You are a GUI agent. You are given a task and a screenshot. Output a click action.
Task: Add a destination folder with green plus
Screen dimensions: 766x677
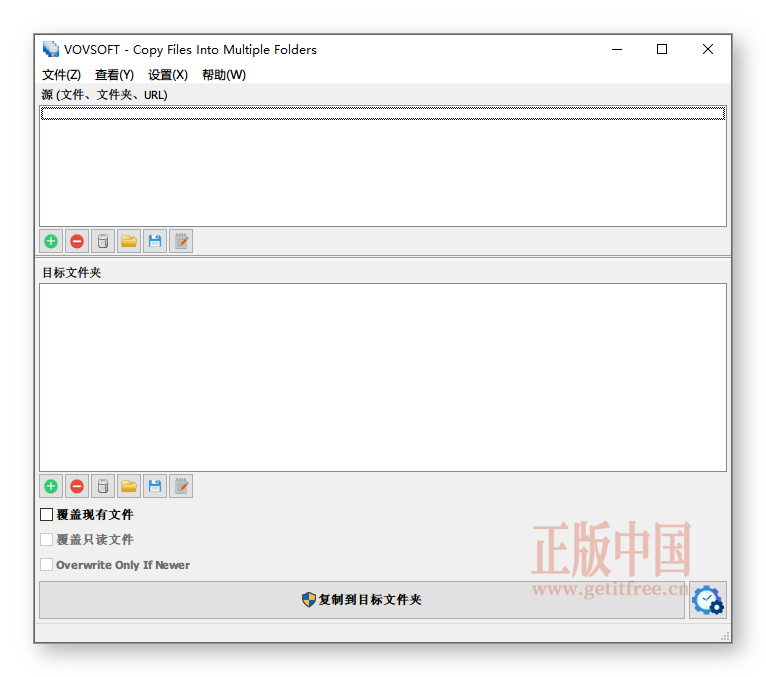pyautogui.click(x=51, y=487)
